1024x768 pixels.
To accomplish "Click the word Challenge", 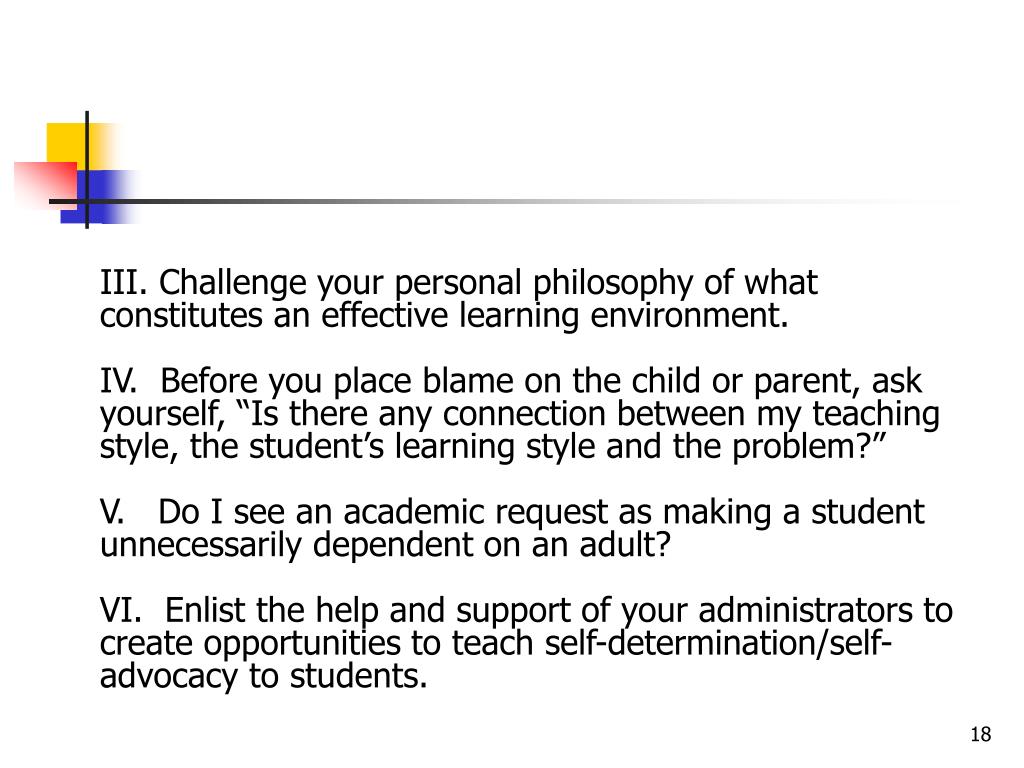I will click(x=232, y=284).
